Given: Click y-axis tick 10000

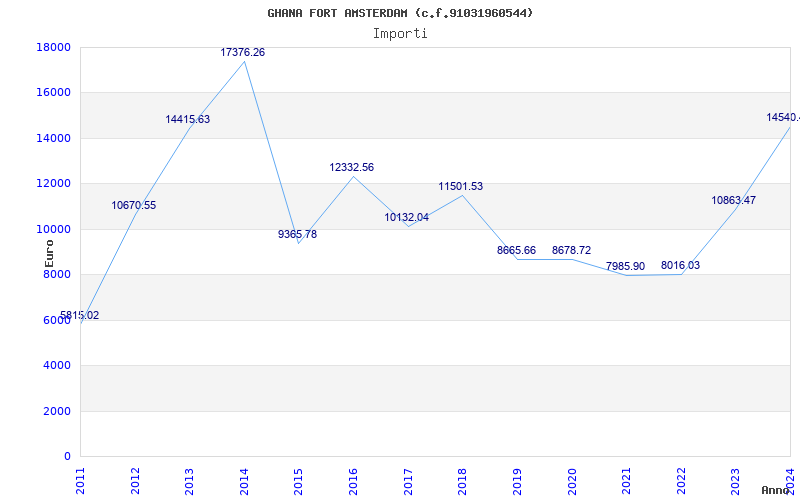Looking at the screenshot, I should (x=54, y=229).
